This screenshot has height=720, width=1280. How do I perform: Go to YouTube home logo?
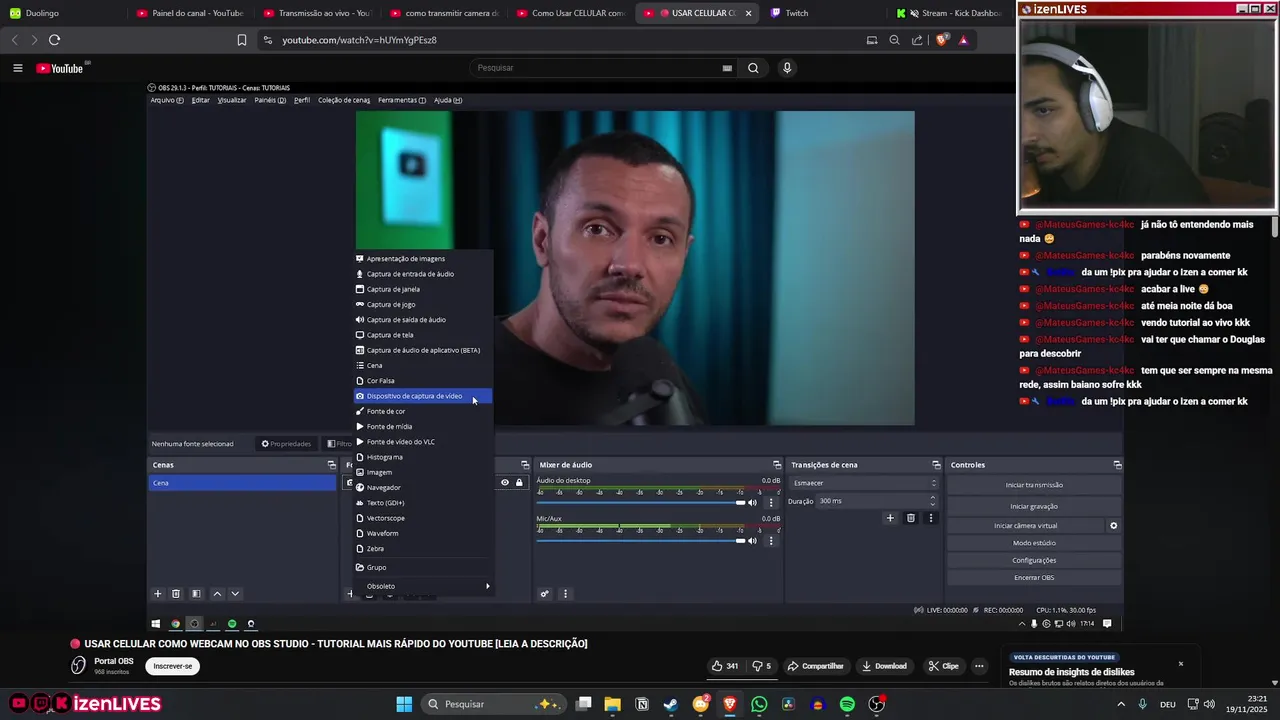(60, 68)
